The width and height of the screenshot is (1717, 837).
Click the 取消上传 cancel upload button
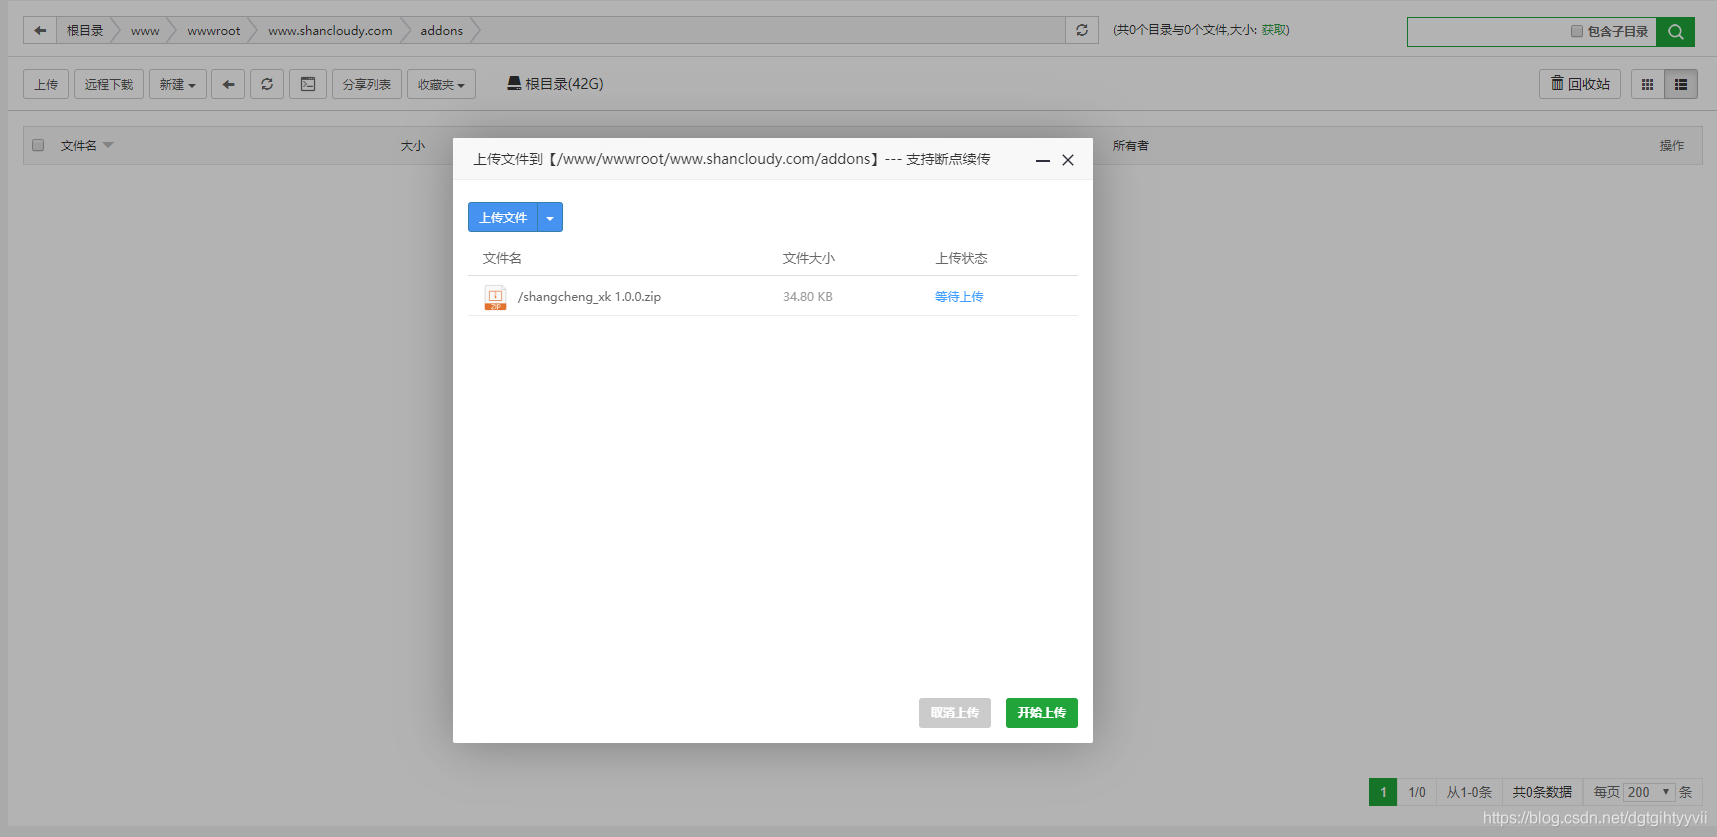(x=955, y=713)
